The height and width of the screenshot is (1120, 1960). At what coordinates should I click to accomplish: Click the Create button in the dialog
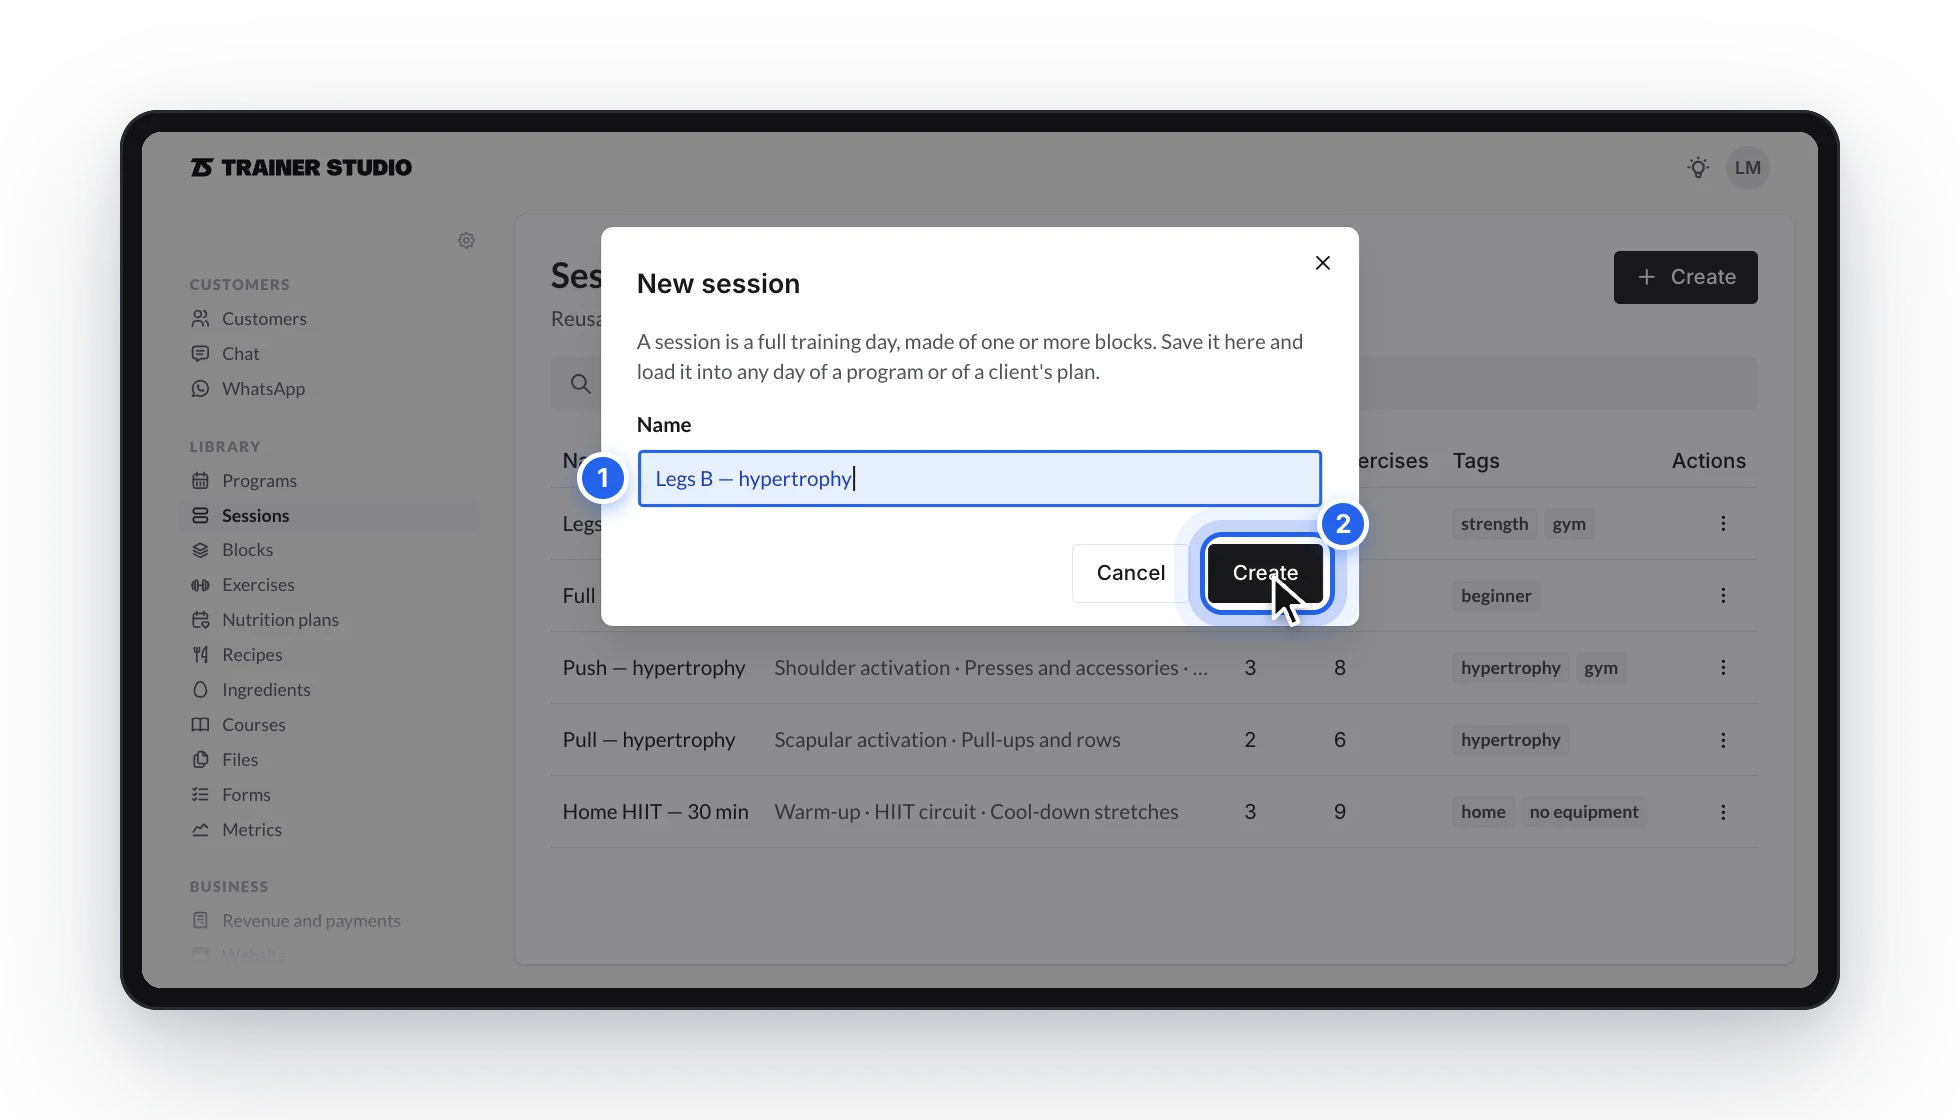click(1265, 573)
